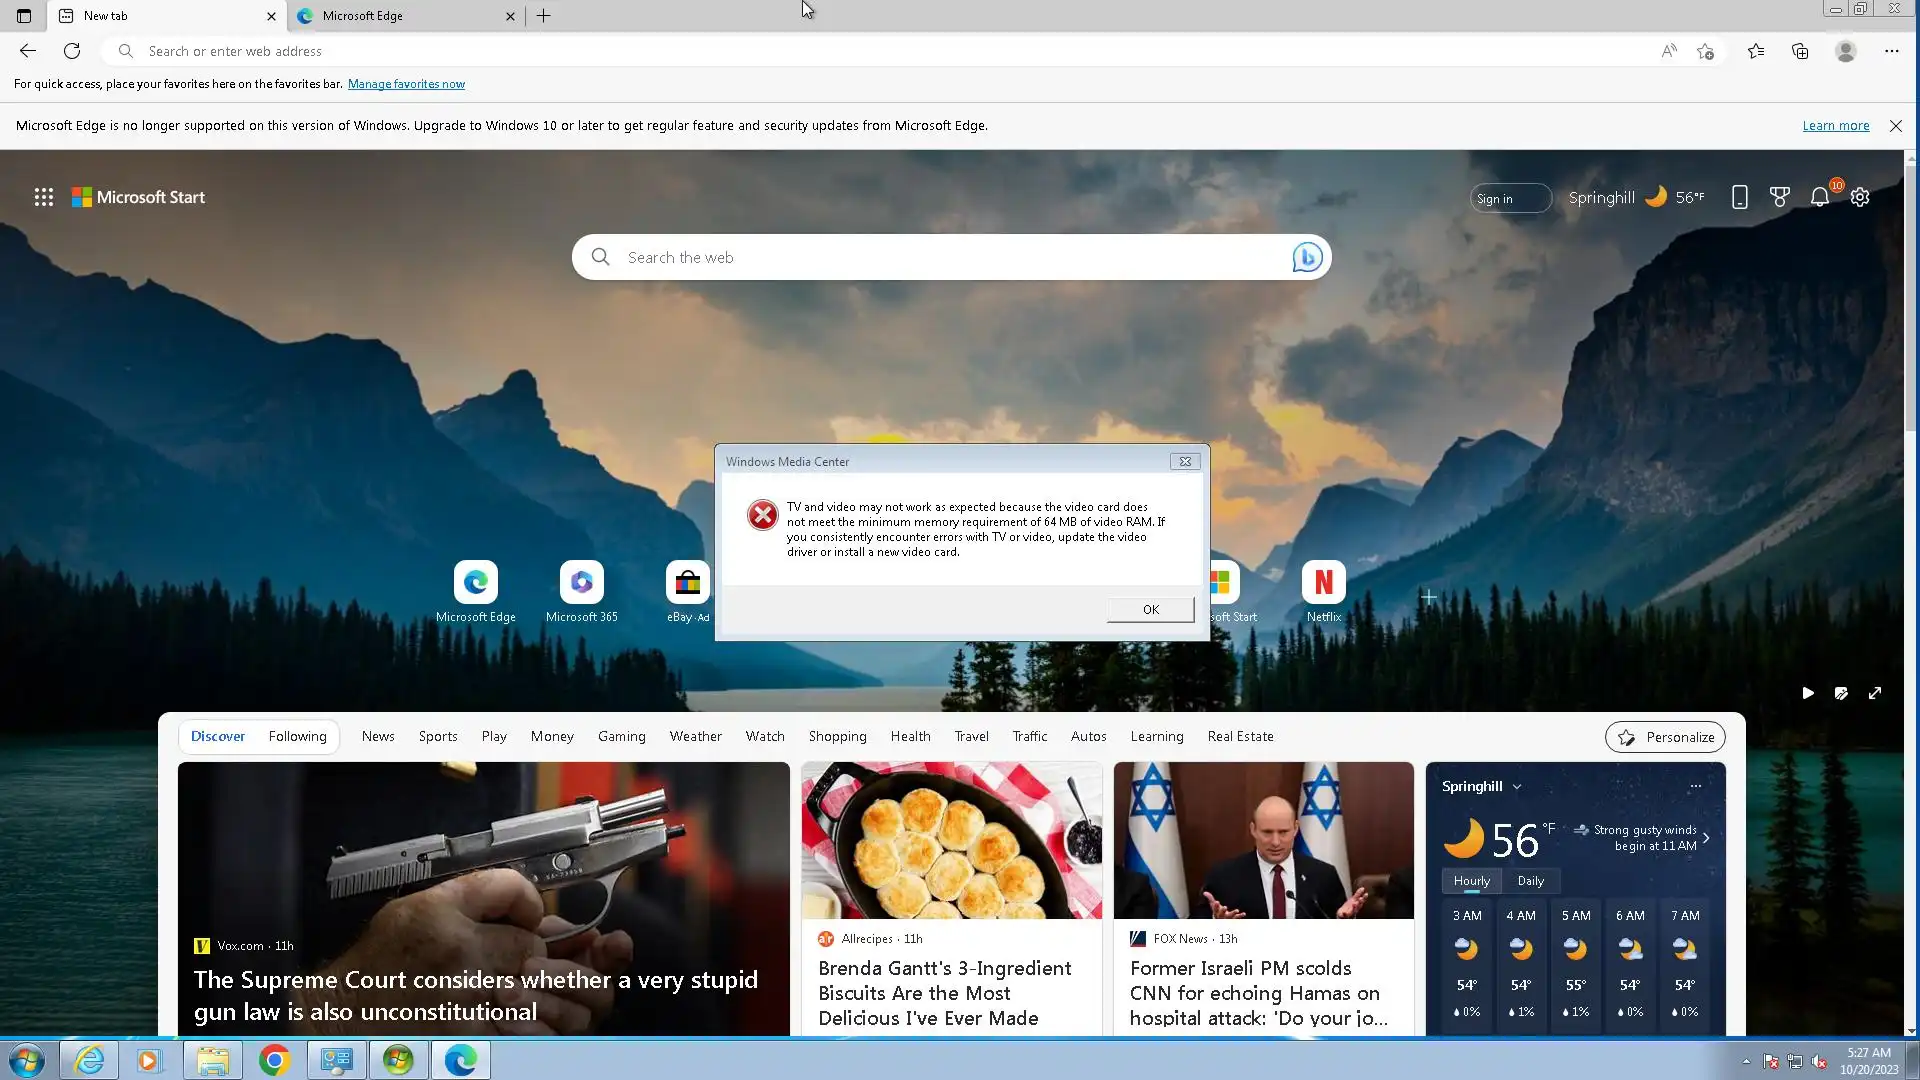
Task: Click the Rewards trophy icon
Action: pos(1779,197)
